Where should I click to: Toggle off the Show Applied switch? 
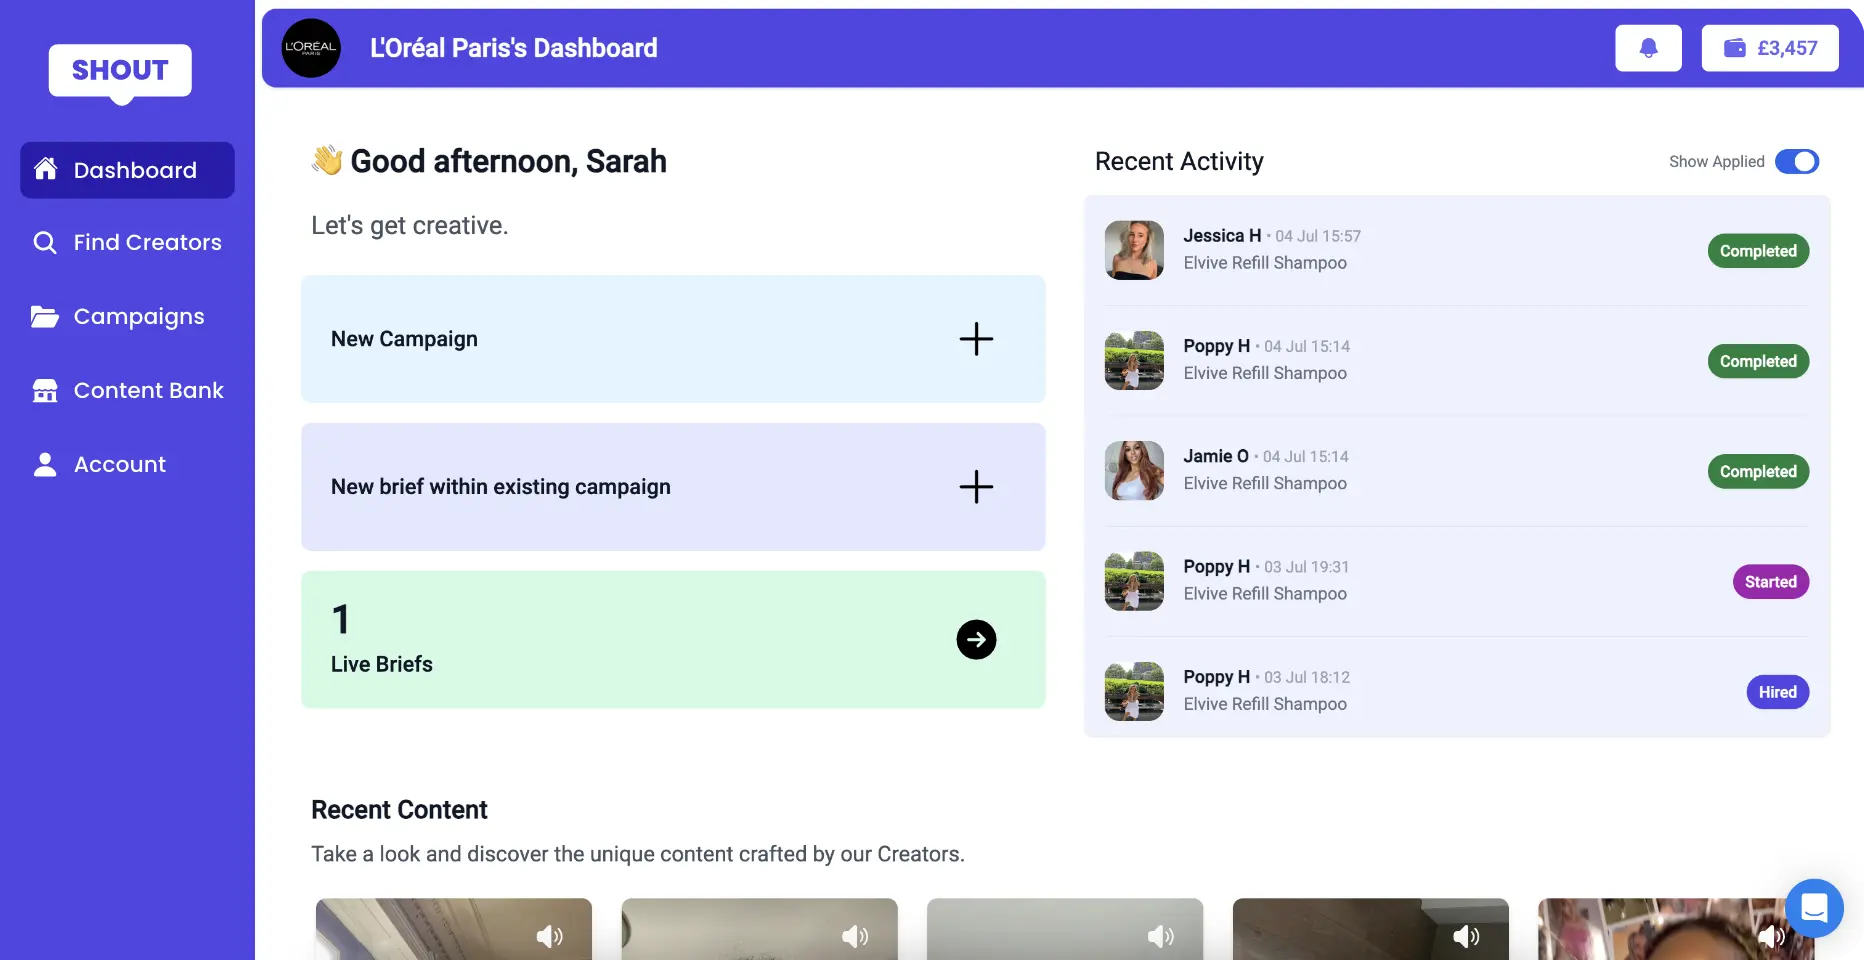(x=1797, y=161)
